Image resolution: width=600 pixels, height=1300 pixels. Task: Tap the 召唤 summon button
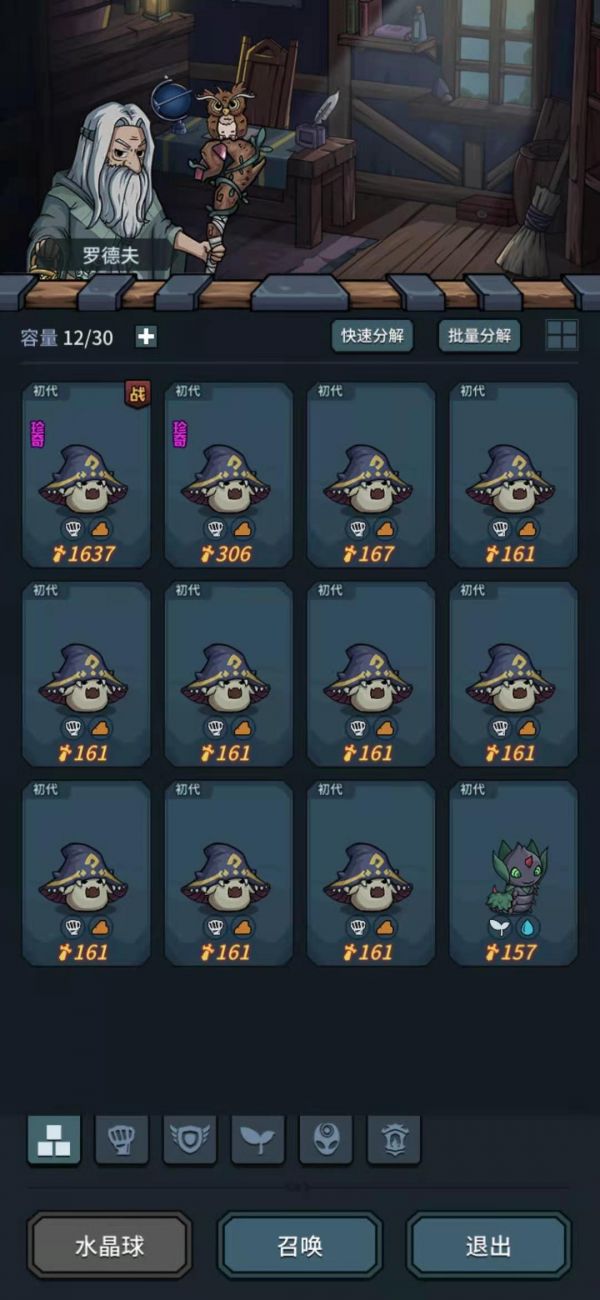tap(299, 1246)
